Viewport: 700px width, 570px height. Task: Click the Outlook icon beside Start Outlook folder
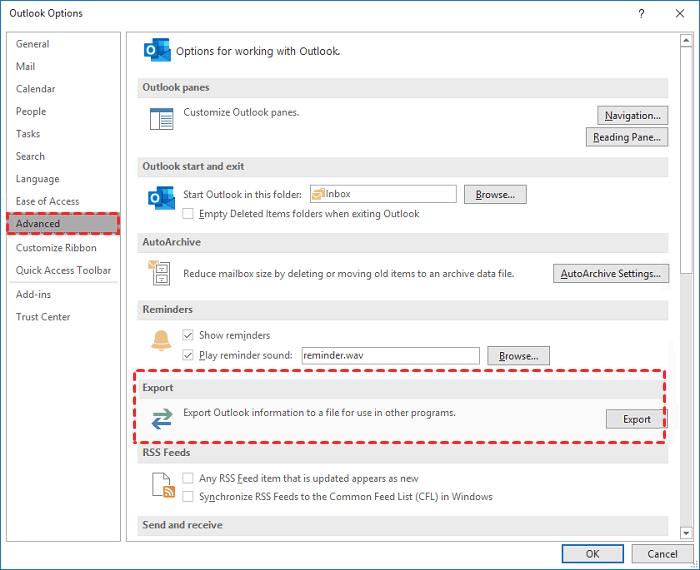click(x=161, y=198)
